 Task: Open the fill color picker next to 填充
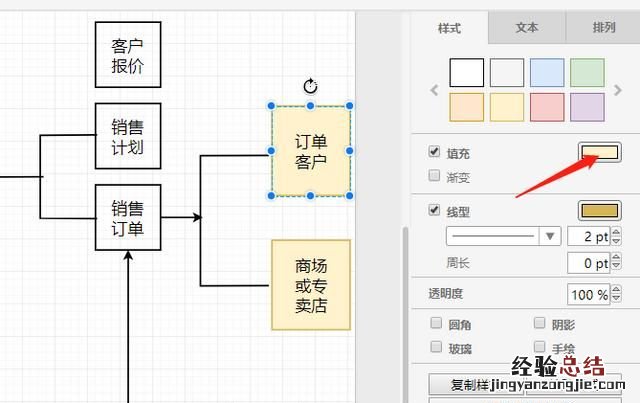(600, 153)
